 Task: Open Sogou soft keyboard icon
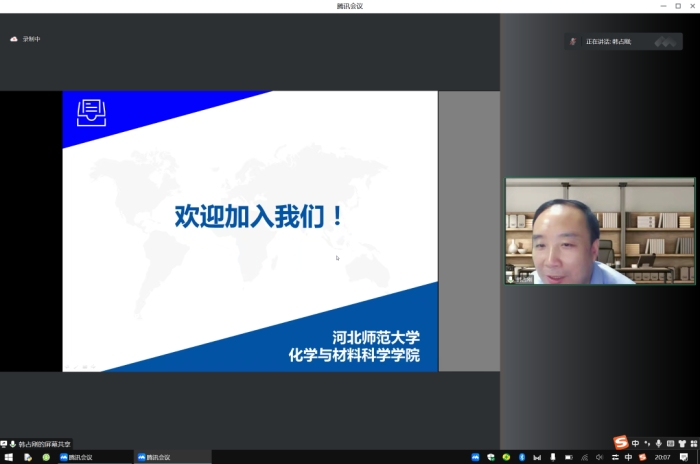669,443
